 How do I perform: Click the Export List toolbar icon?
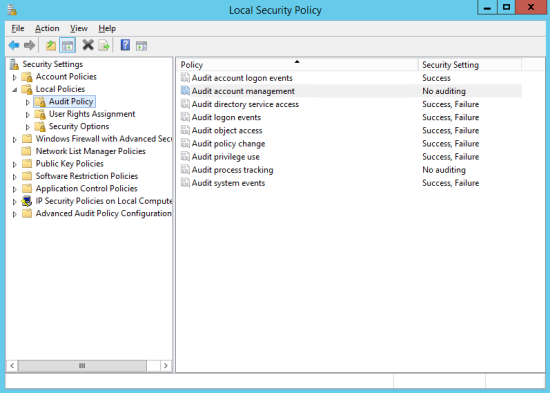click(x=104, y=45)
